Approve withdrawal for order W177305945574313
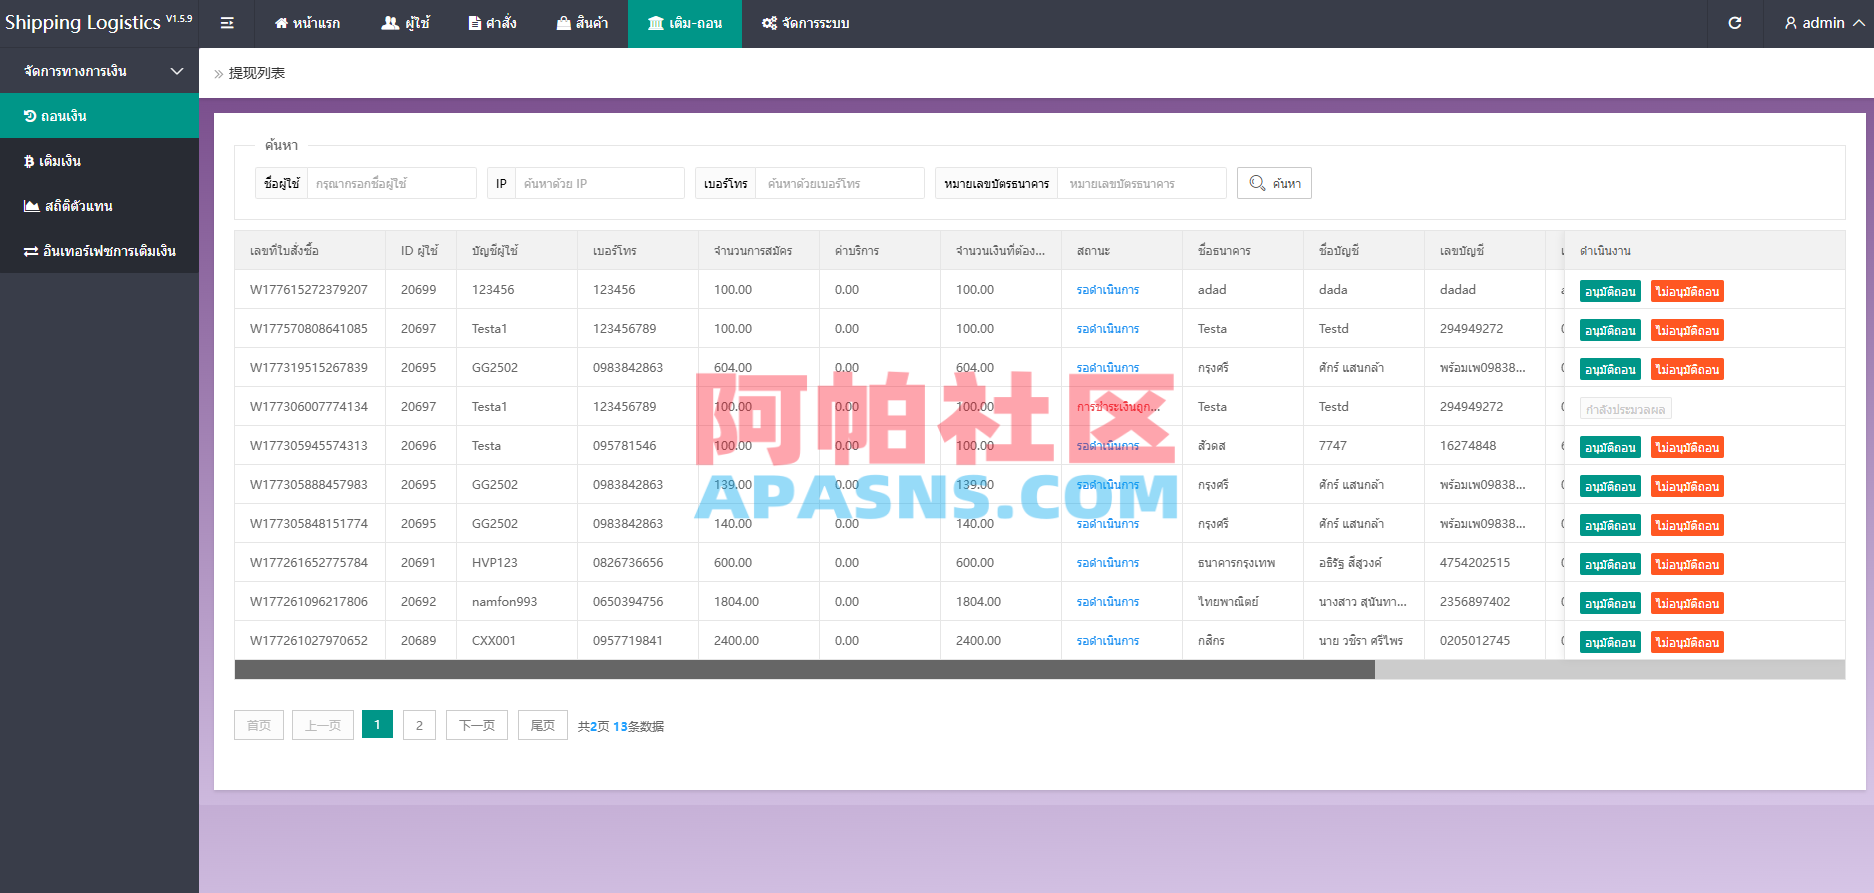Viewport: 1874px width, 893px height. [1610, 447]
